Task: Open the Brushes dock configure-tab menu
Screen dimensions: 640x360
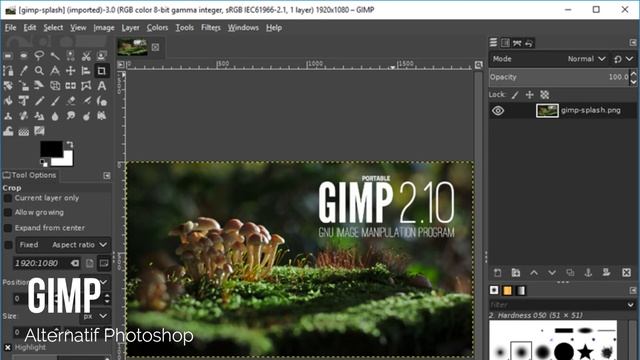Action: [x=633, y=290]
